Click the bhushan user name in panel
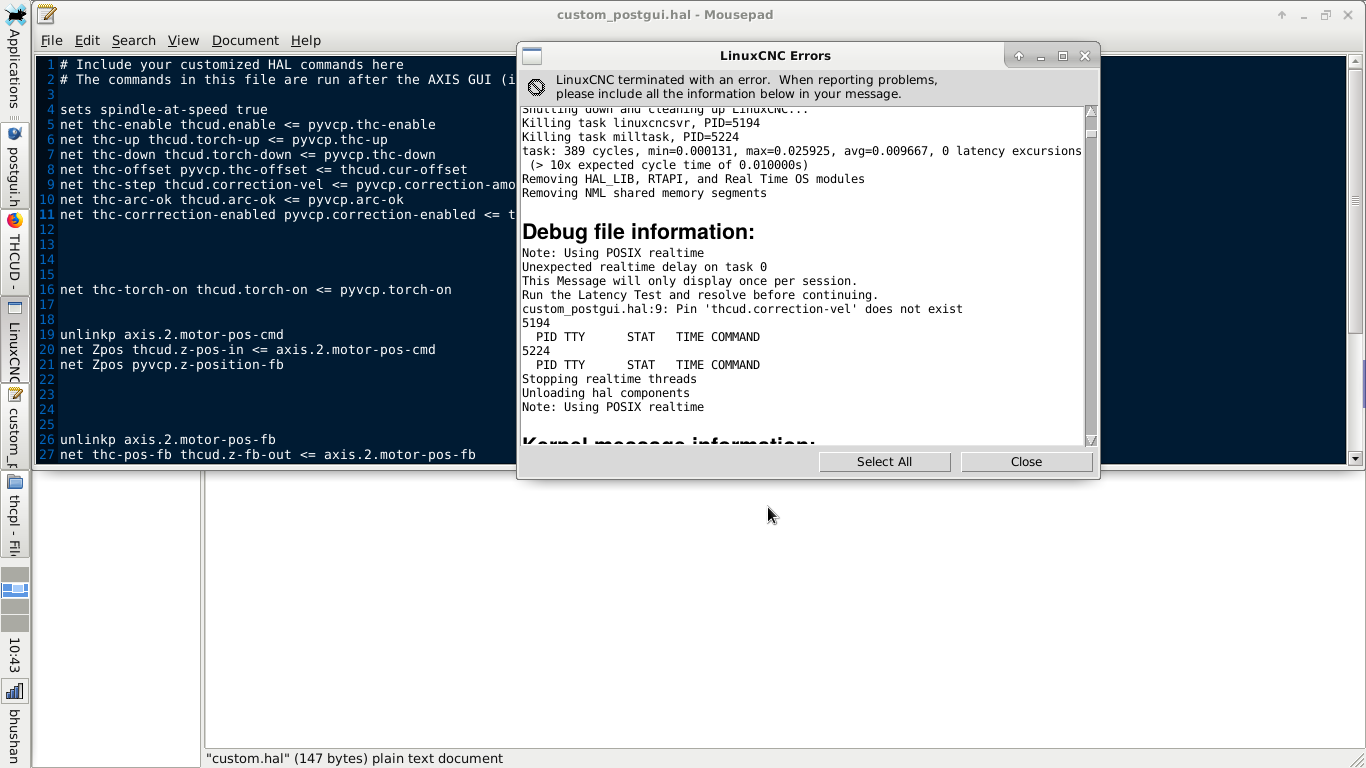 pos(15,736)
